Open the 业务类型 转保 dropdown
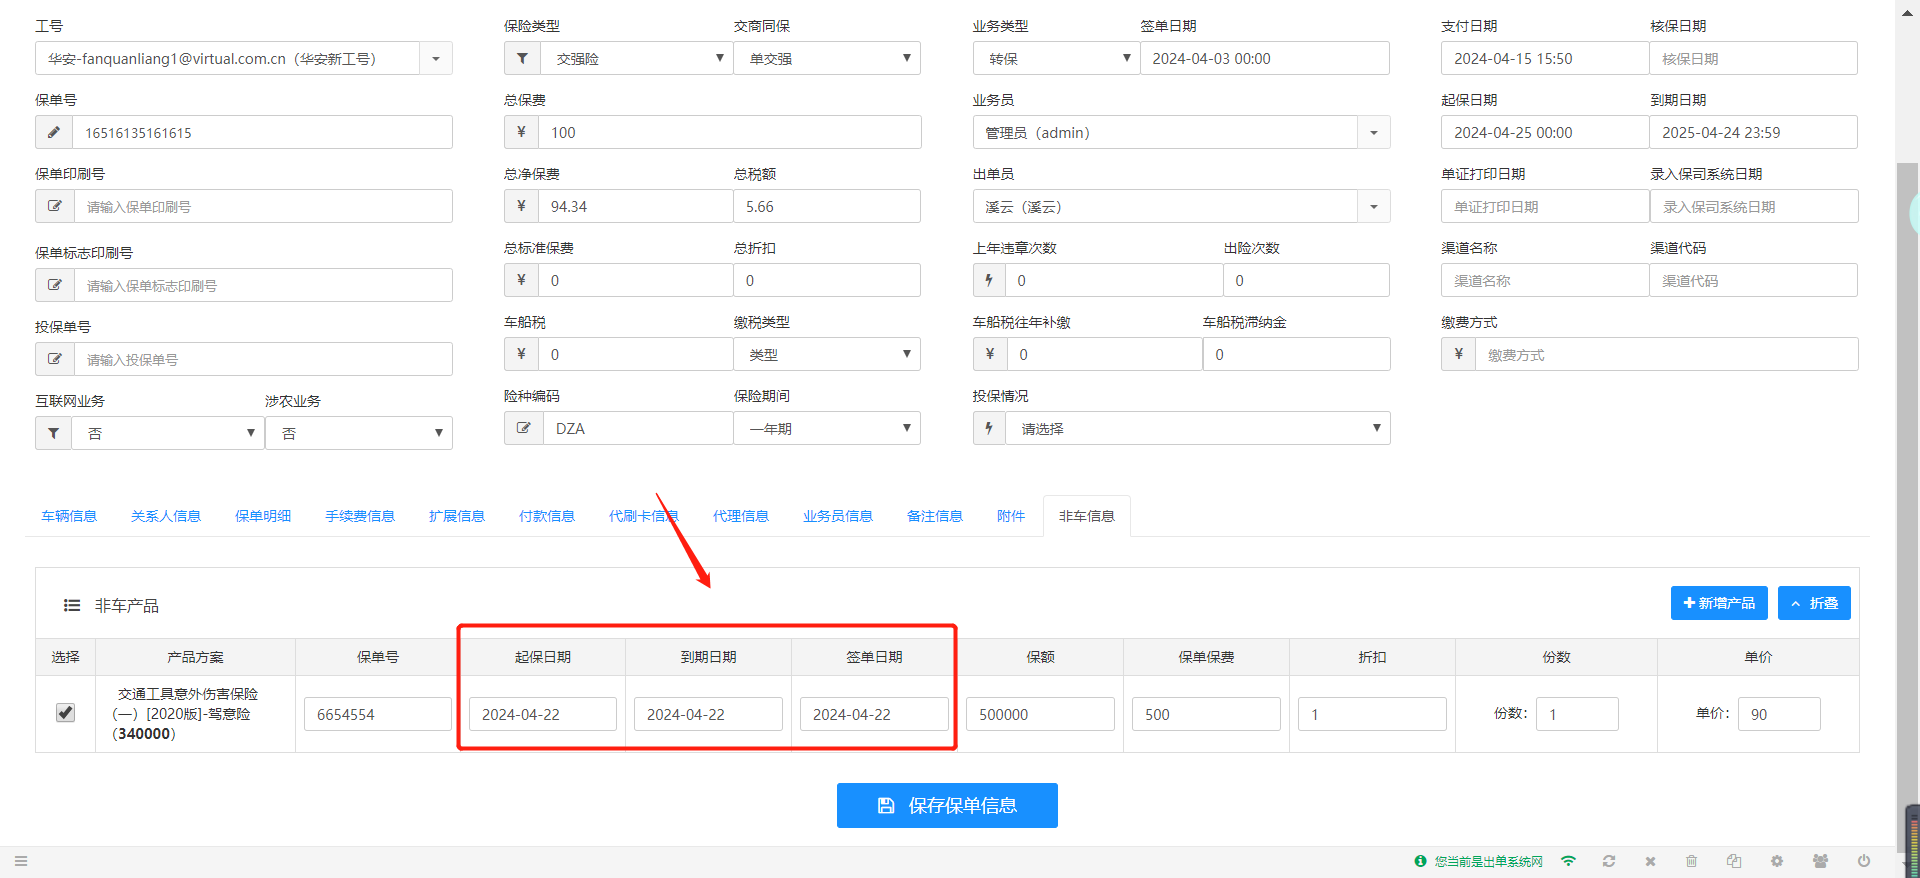 pyautogui.click(x=1056, y=58)
